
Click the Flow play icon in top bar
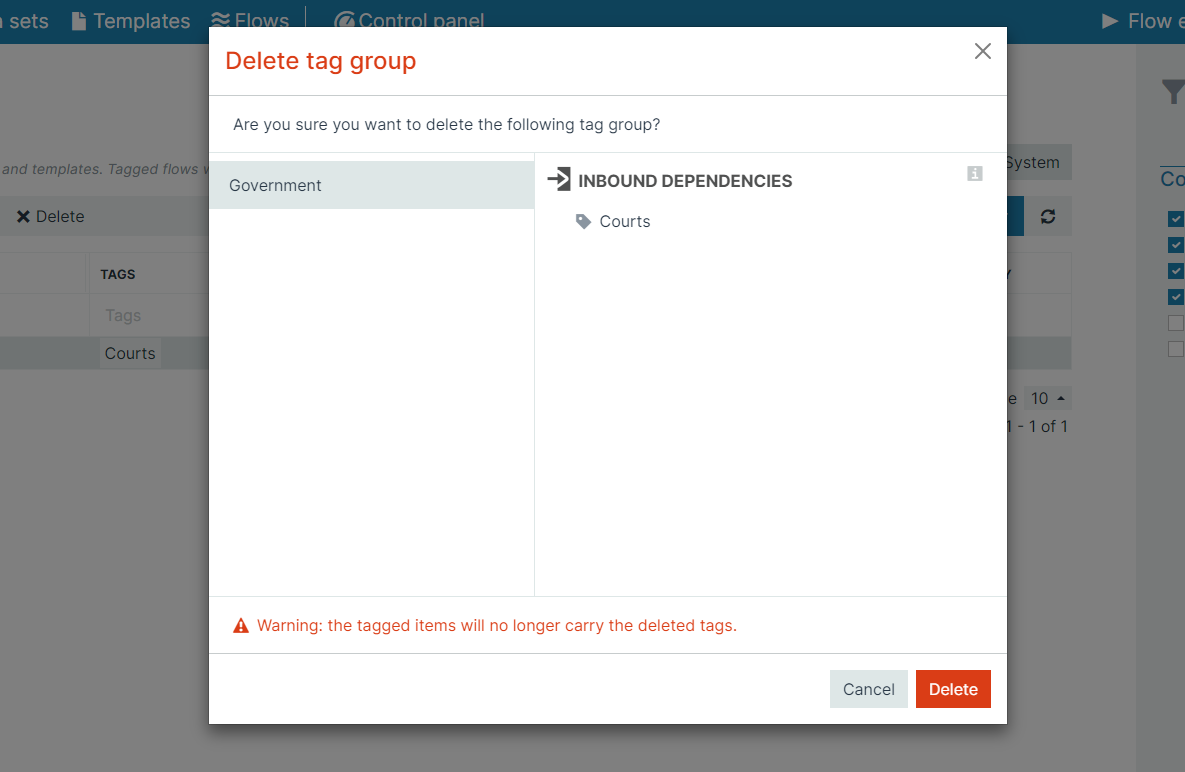(1109, 21)
